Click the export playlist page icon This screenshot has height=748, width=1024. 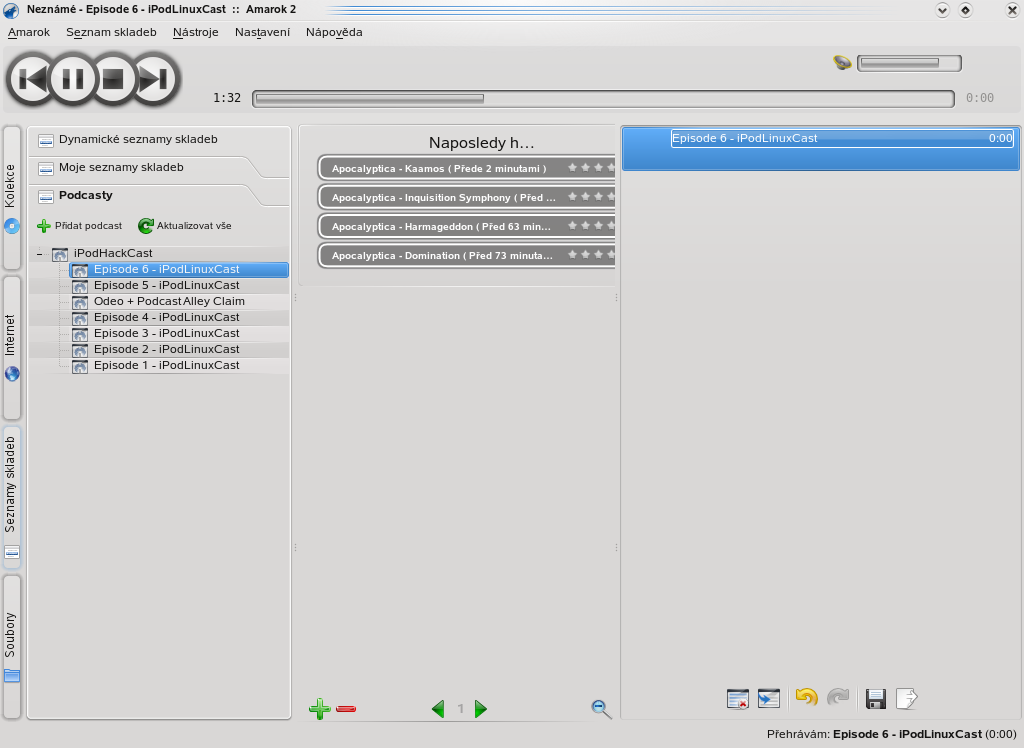click(906, 698)
